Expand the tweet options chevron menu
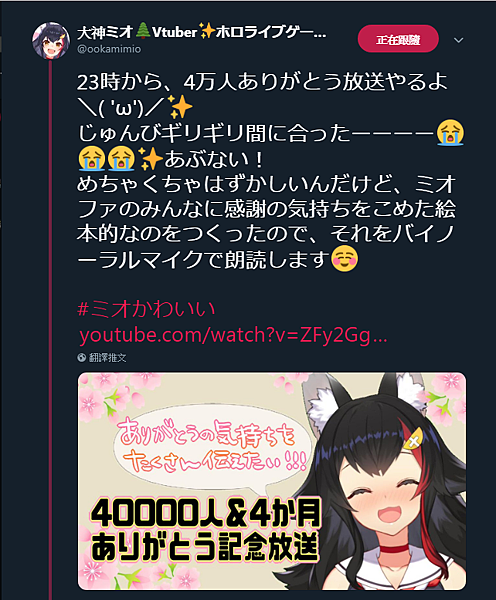 [458, 40]
